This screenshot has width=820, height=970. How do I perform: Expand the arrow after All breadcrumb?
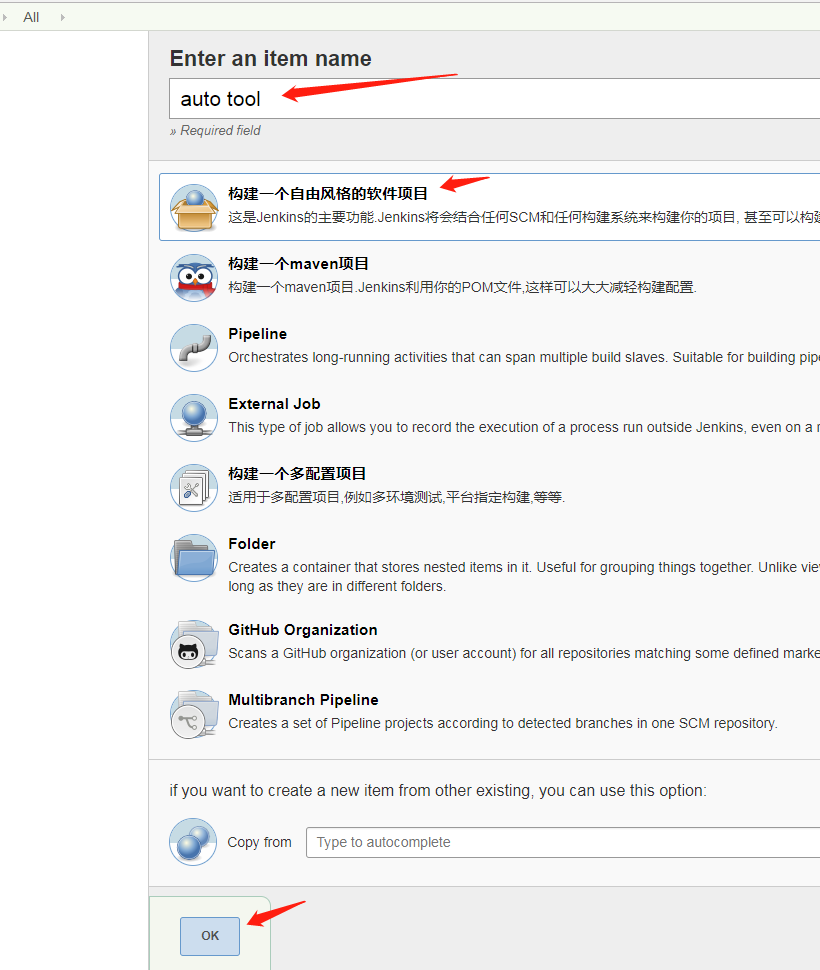click(x=62, y=17)
